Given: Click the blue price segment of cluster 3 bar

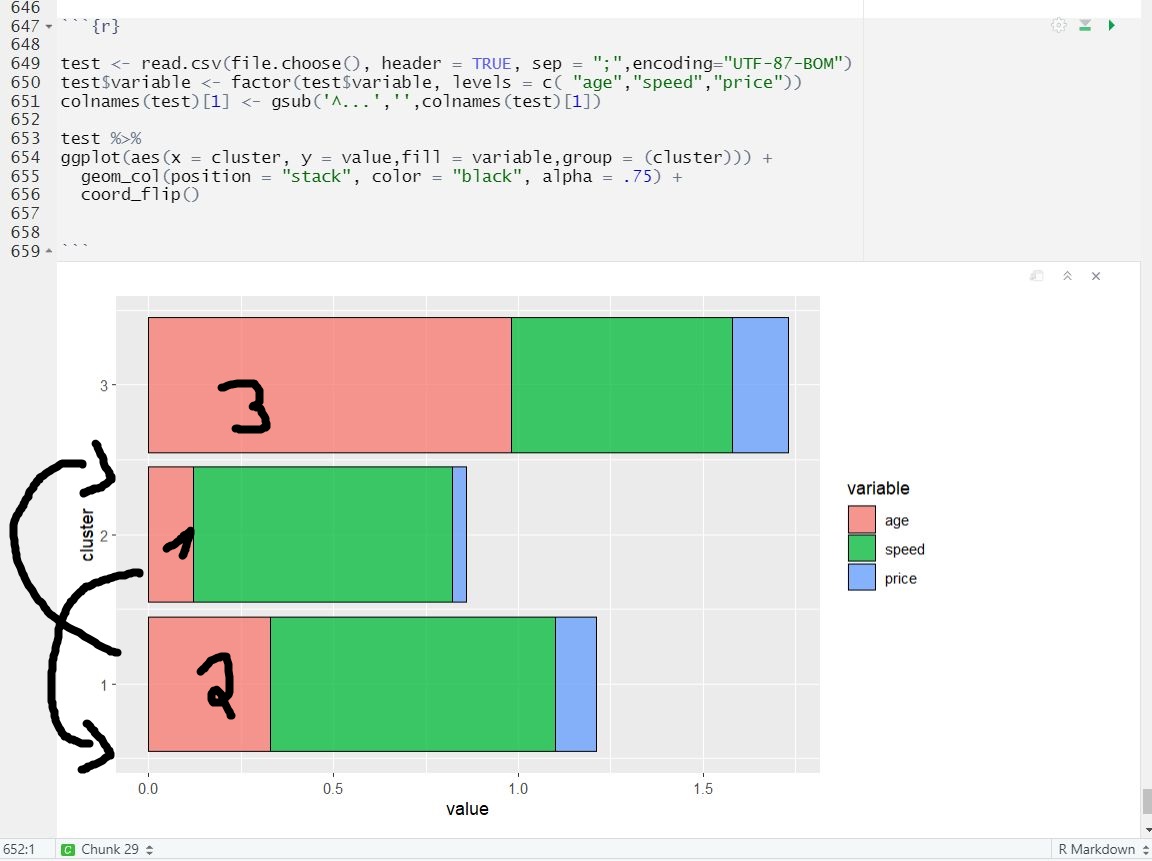Looking at the screenshot, I should click(x=760, y=385).
